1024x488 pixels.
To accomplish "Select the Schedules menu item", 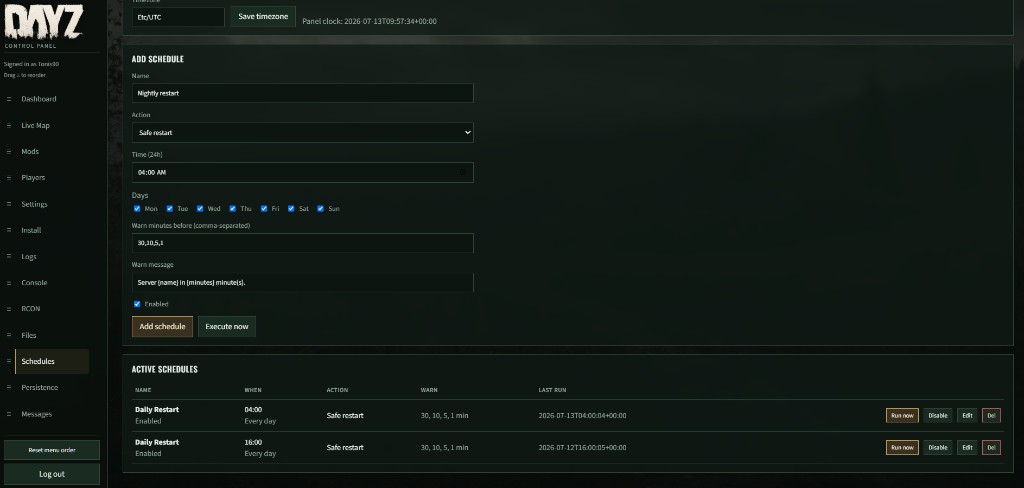I will coord(52,361).
